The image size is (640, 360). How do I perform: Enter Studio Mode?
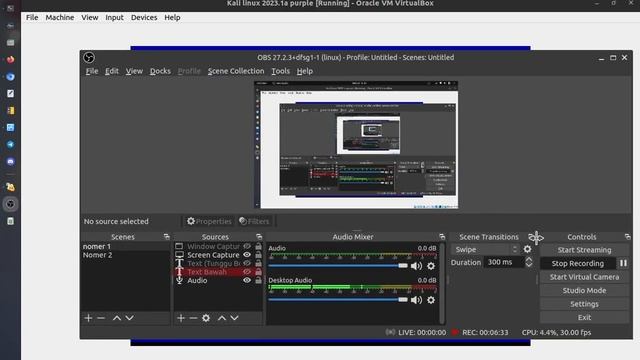coord(584,290)
